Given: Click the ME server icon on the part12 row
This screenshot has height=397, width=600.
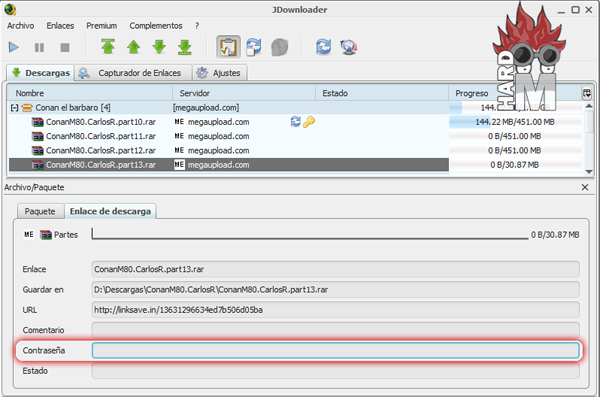Looking at the screenshot, I should click(179, 150).
